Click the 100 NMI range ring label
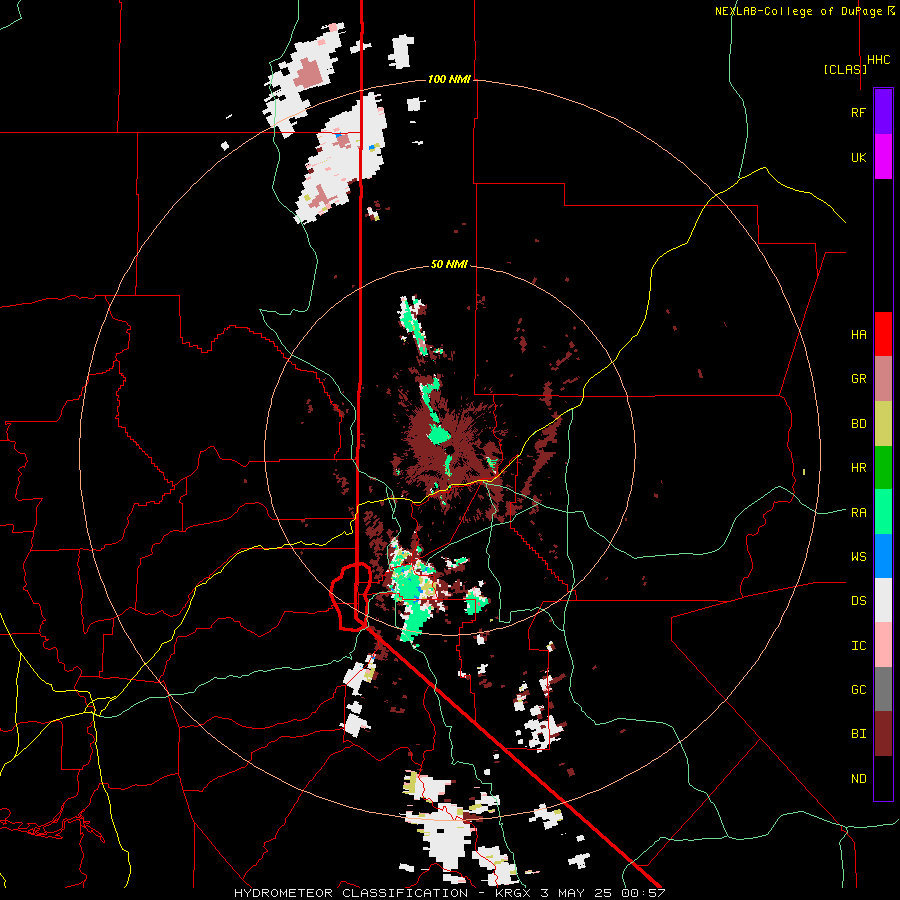900x900 pixels. pos(449,79)
